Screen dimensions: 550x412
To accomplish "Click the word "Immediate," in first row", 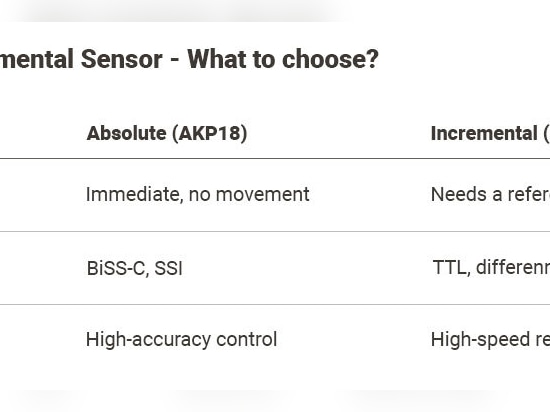I will click(x=135, y=195).
